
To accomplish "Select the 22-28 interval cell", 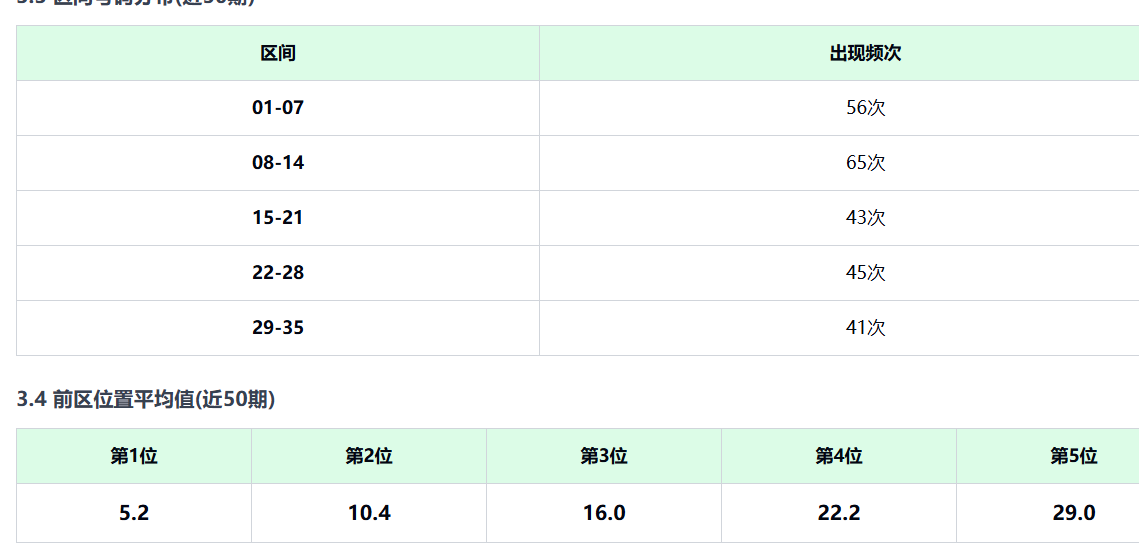I will coord(278,273).
